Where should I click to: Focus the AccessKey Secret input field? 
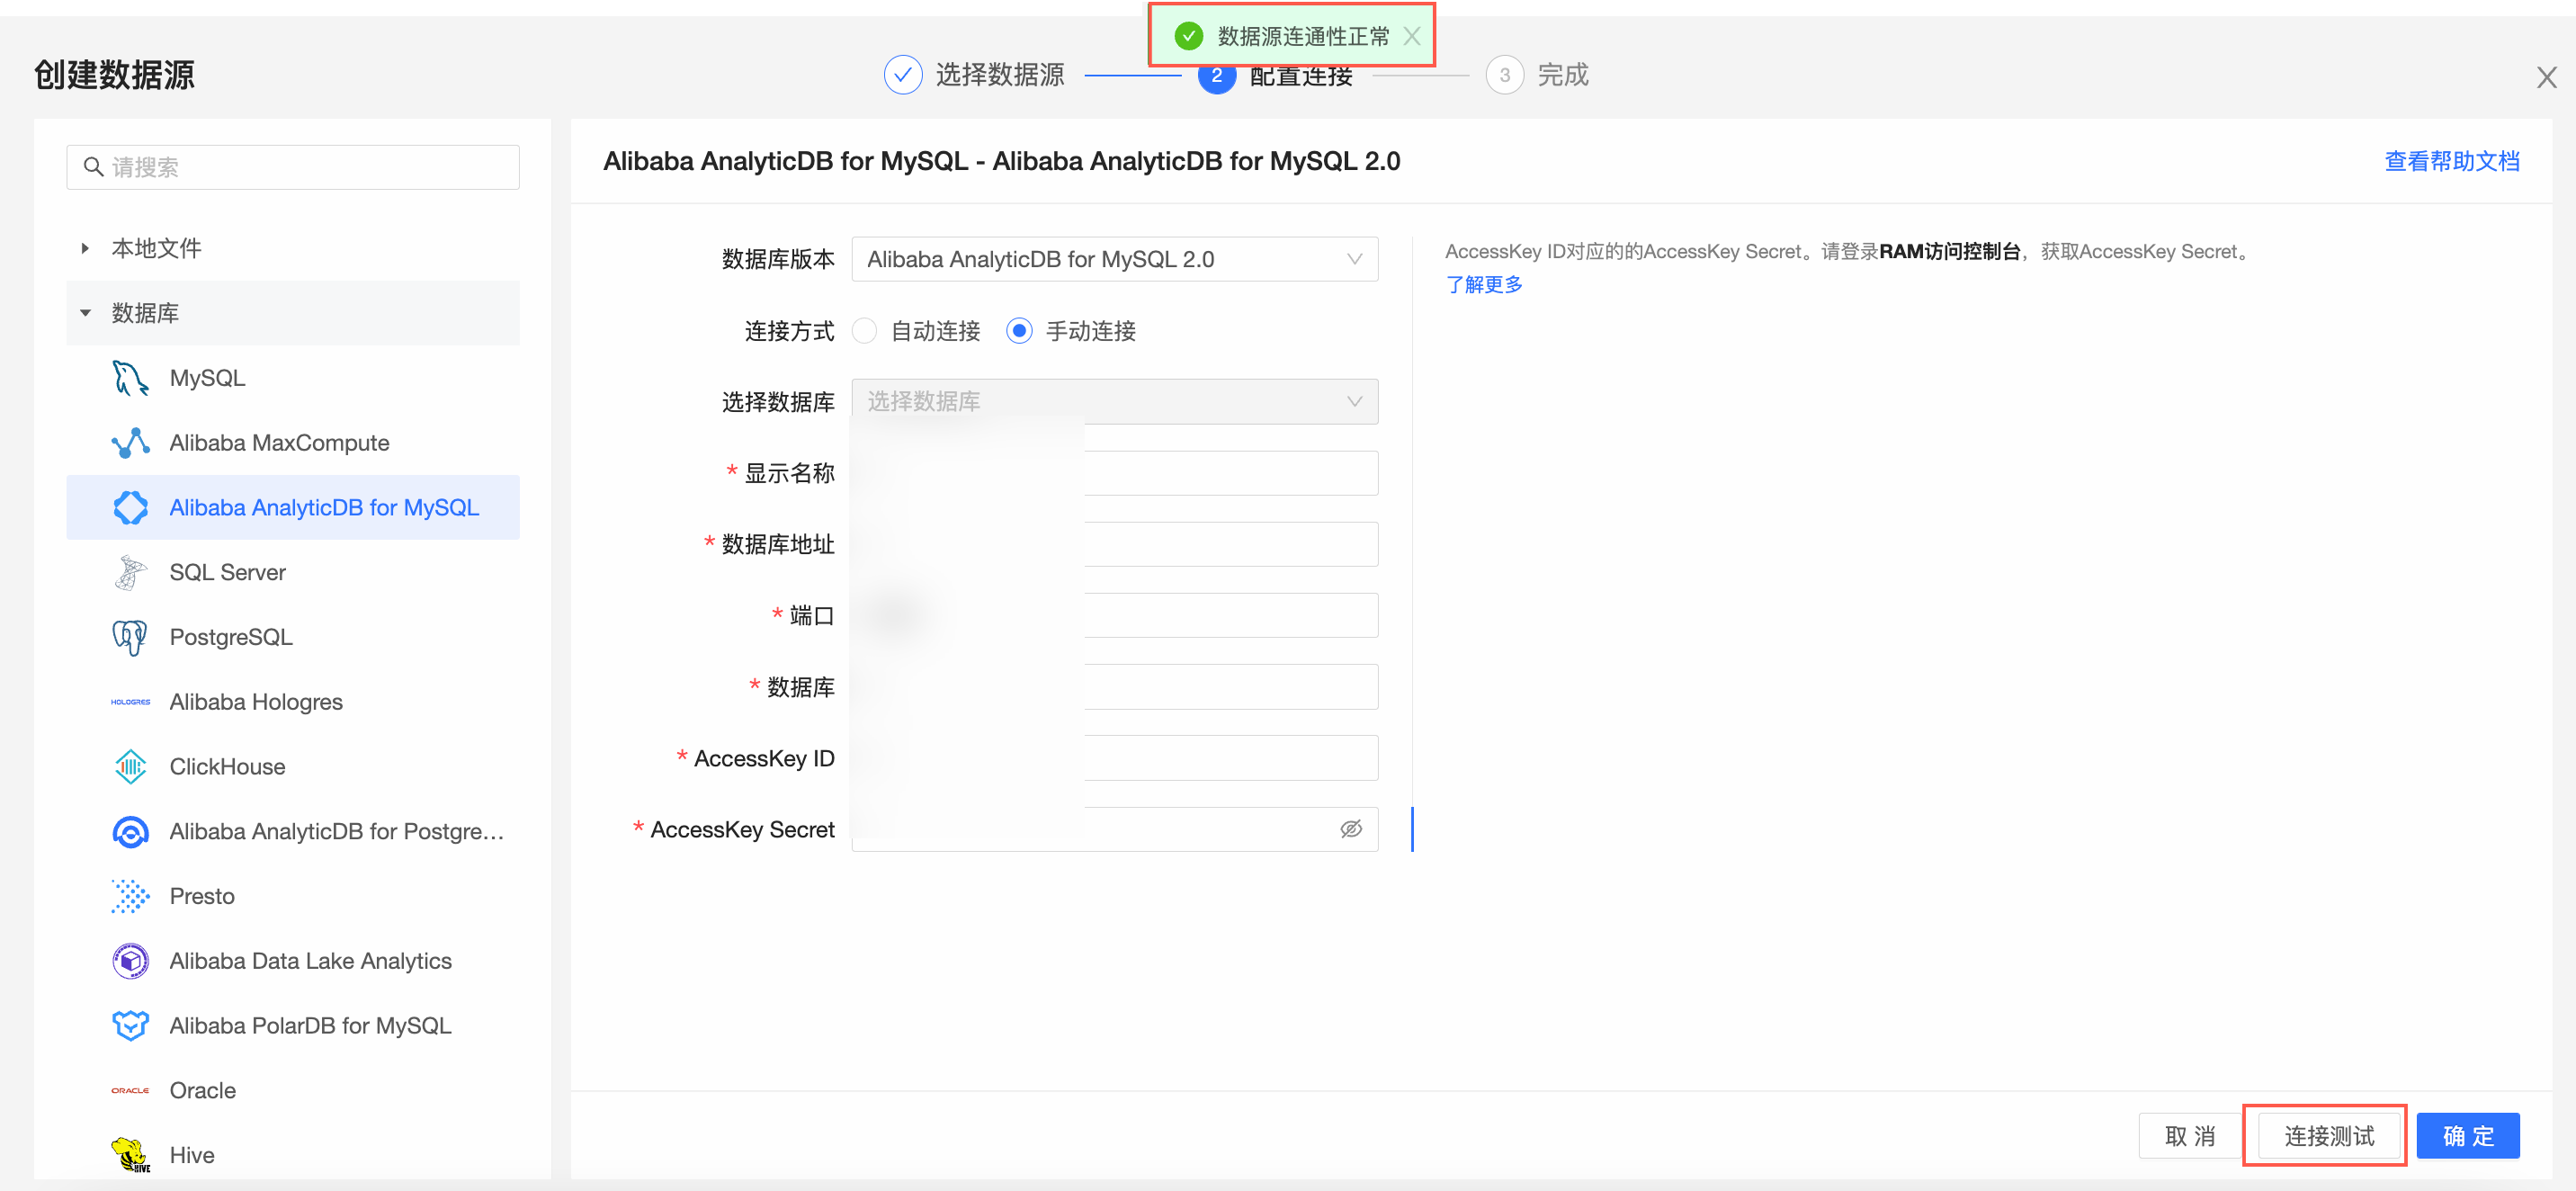(1114, 829)
